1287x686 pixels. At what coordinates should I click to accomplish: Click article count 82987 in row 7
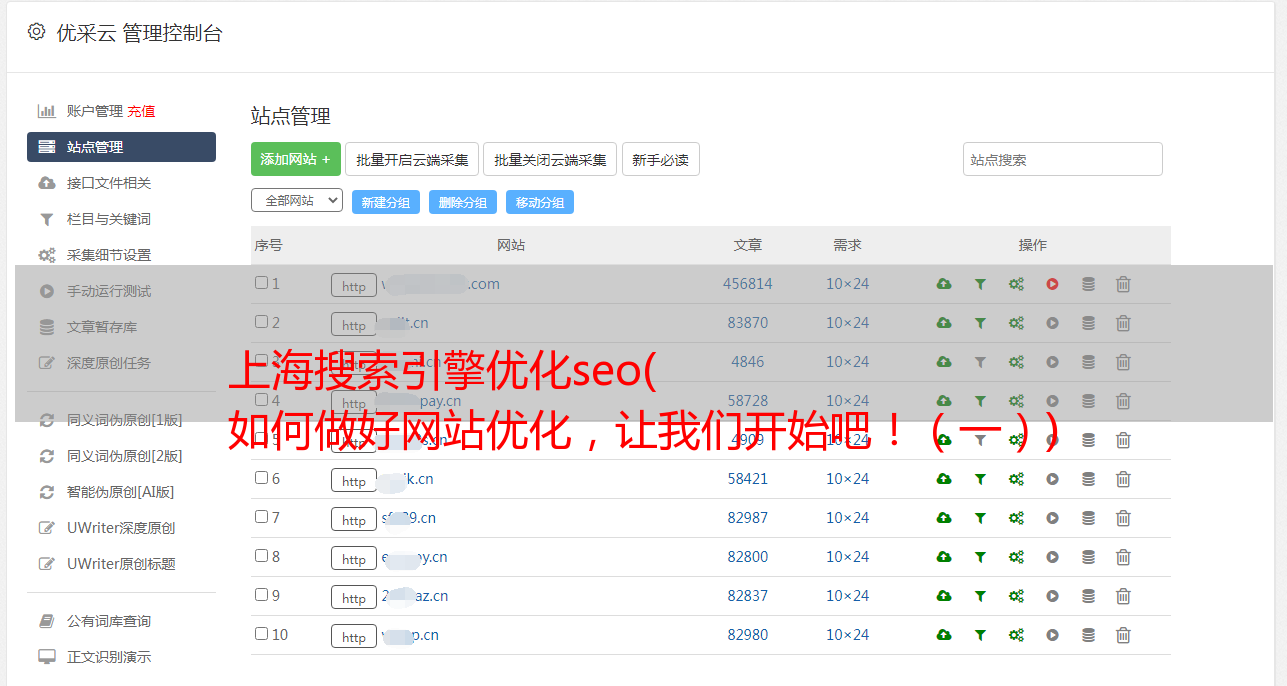pyautogui.click(x=748, y=518)
